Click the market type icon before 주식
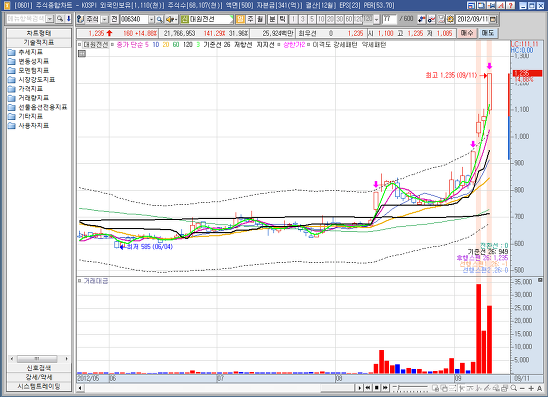The height and width of the screenshot is (397, 548). 81,19
